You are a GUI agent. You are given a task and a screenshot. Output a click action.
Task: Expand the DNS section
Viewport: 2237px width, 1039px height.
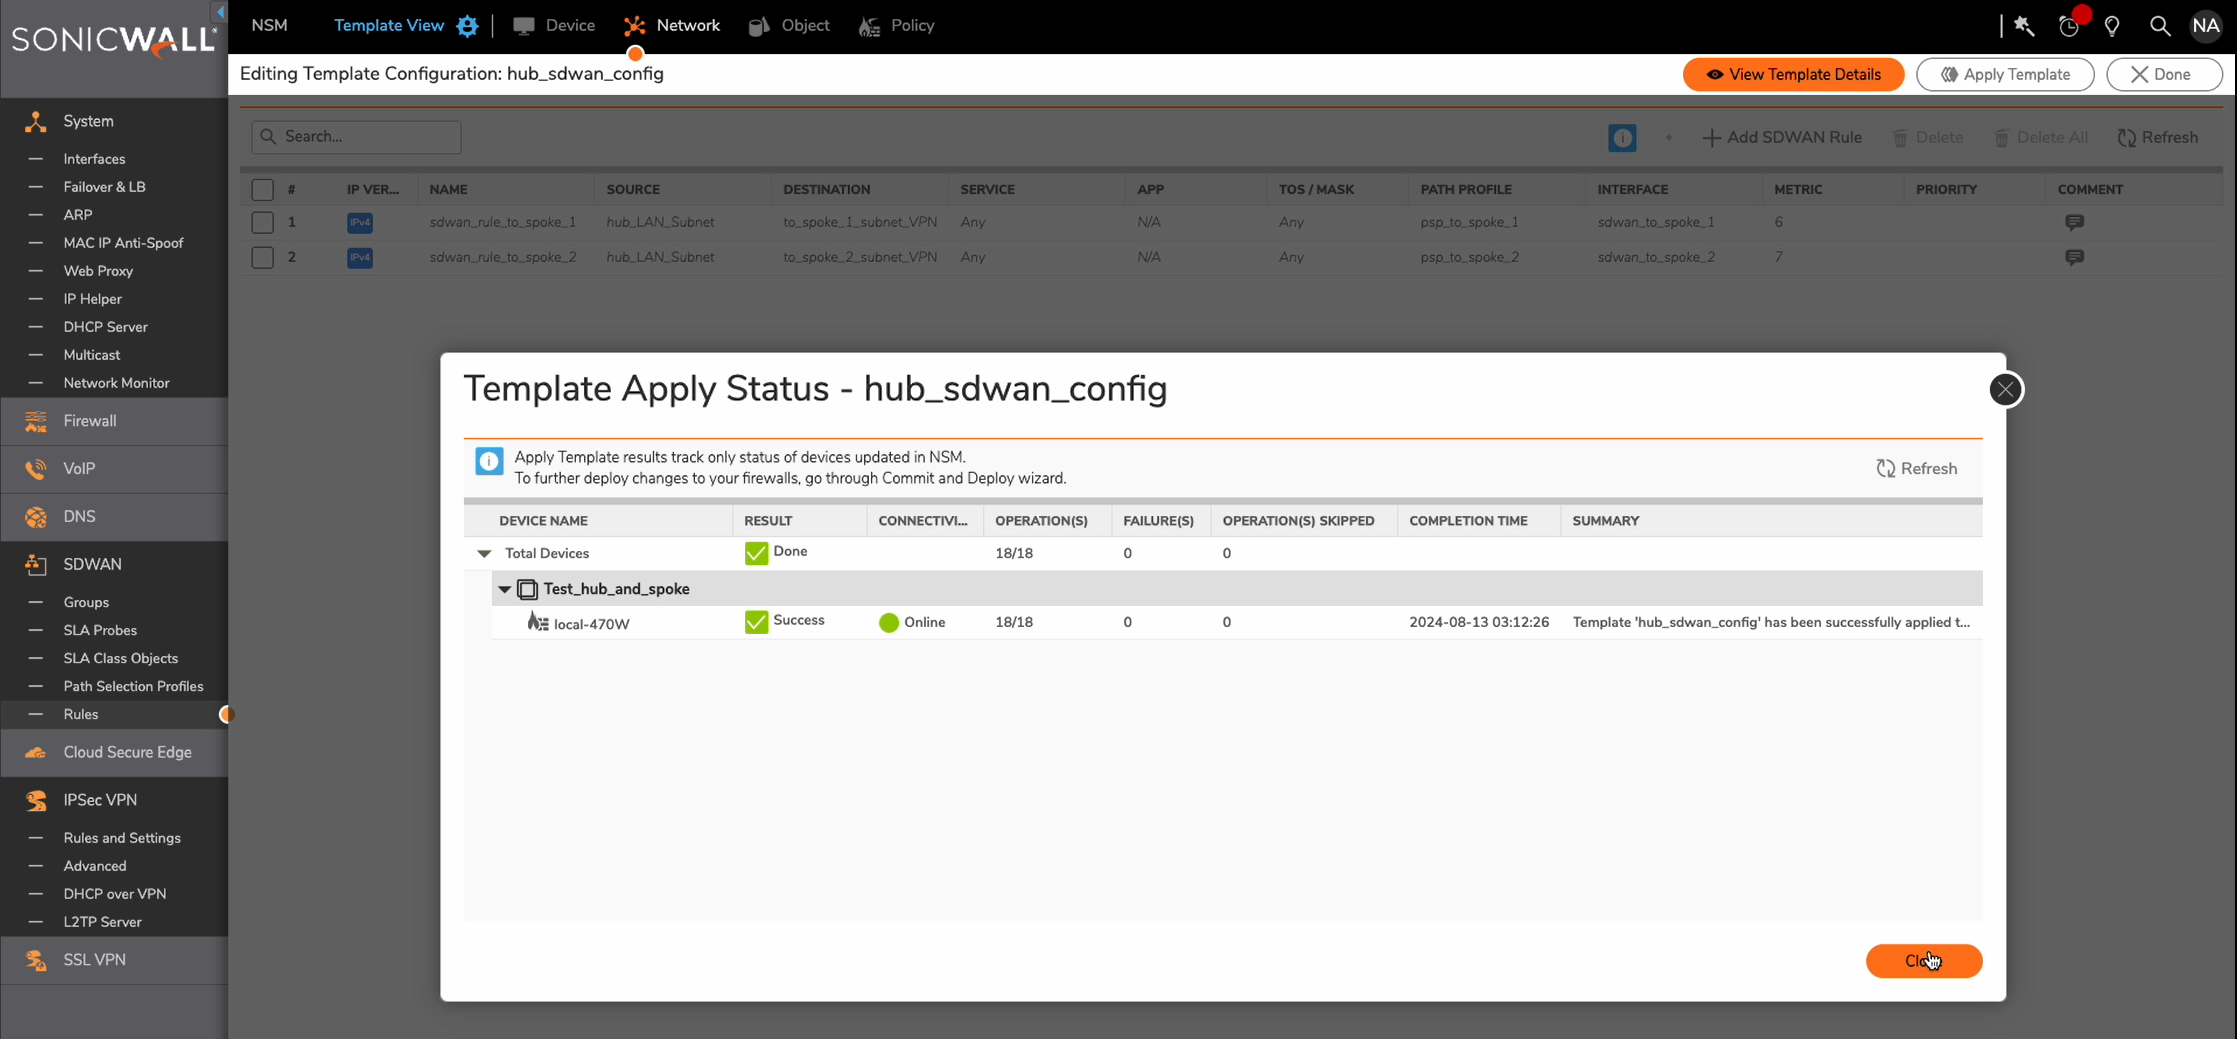click(x=114, y=517)
